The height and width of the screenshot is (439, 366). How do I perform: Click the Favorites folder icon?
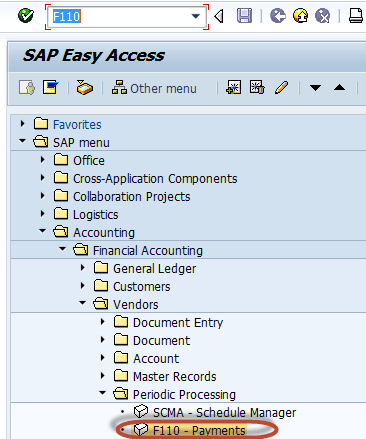(41, 124)
